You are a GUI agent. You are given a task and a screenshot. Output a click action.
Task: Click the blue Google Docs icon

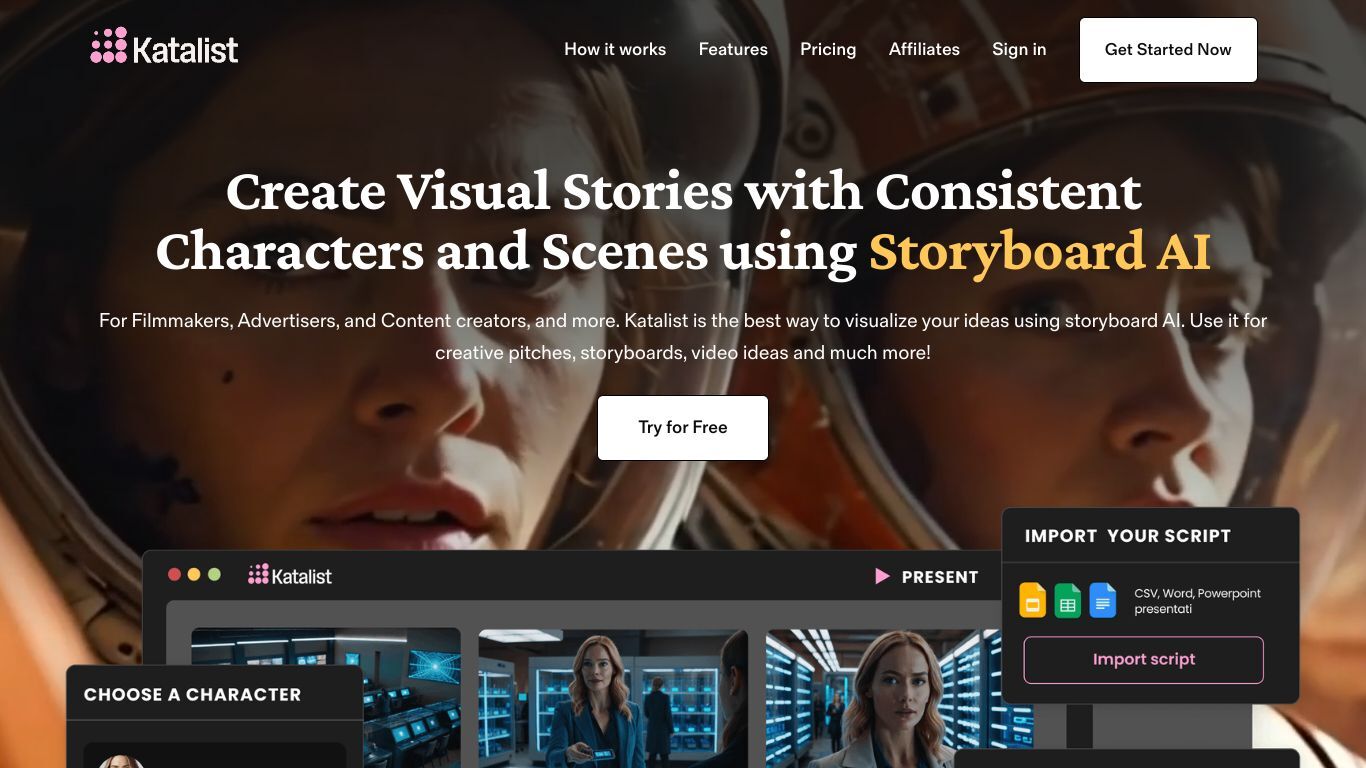pos(1102,601)
